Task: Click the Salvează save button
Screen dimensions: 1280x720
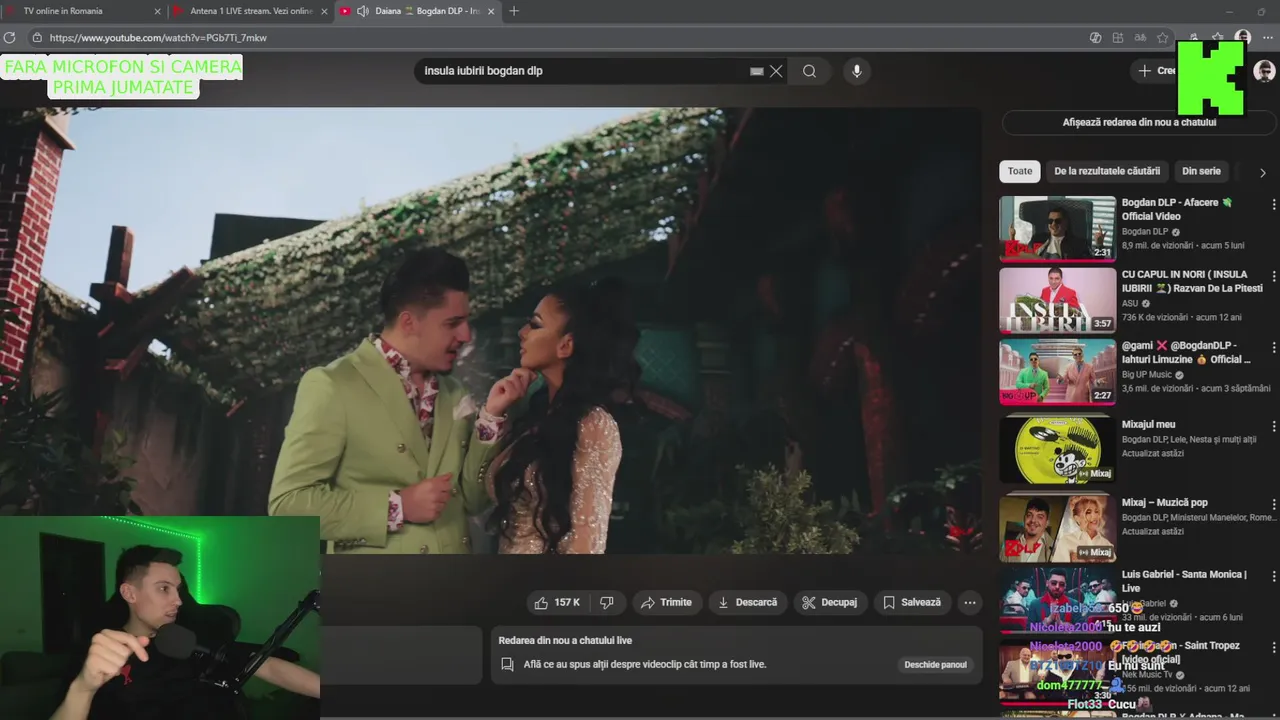Action: click(911, 602)
